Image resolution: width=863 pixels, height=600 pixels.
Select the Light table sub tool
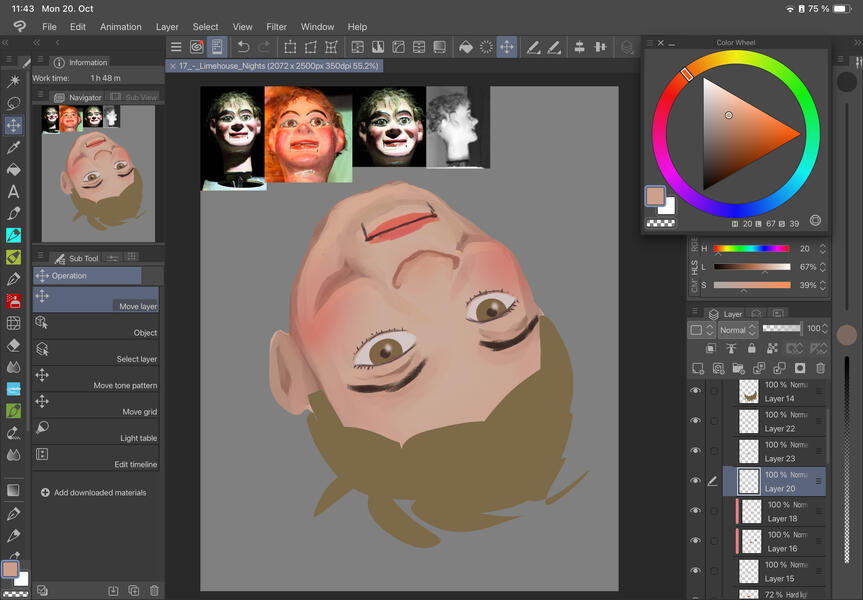(96, 432)
